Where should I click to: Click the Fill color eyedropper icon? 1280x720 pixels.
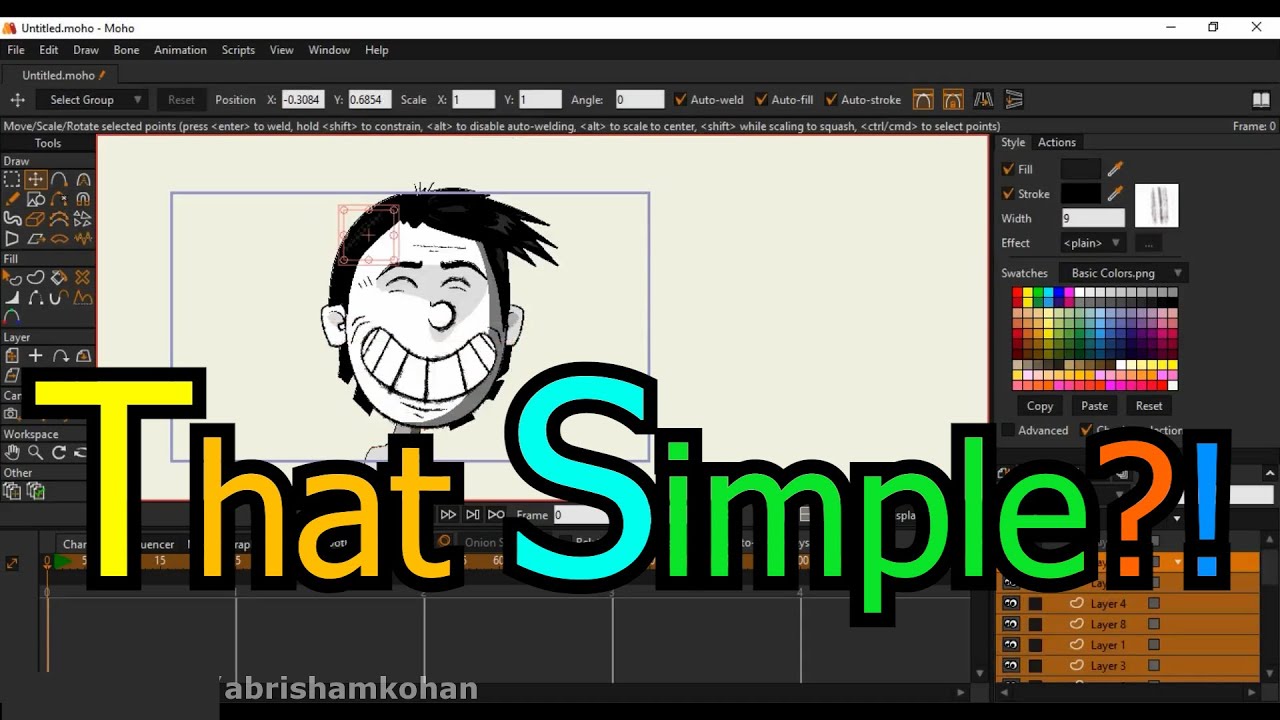(1115, 169)
